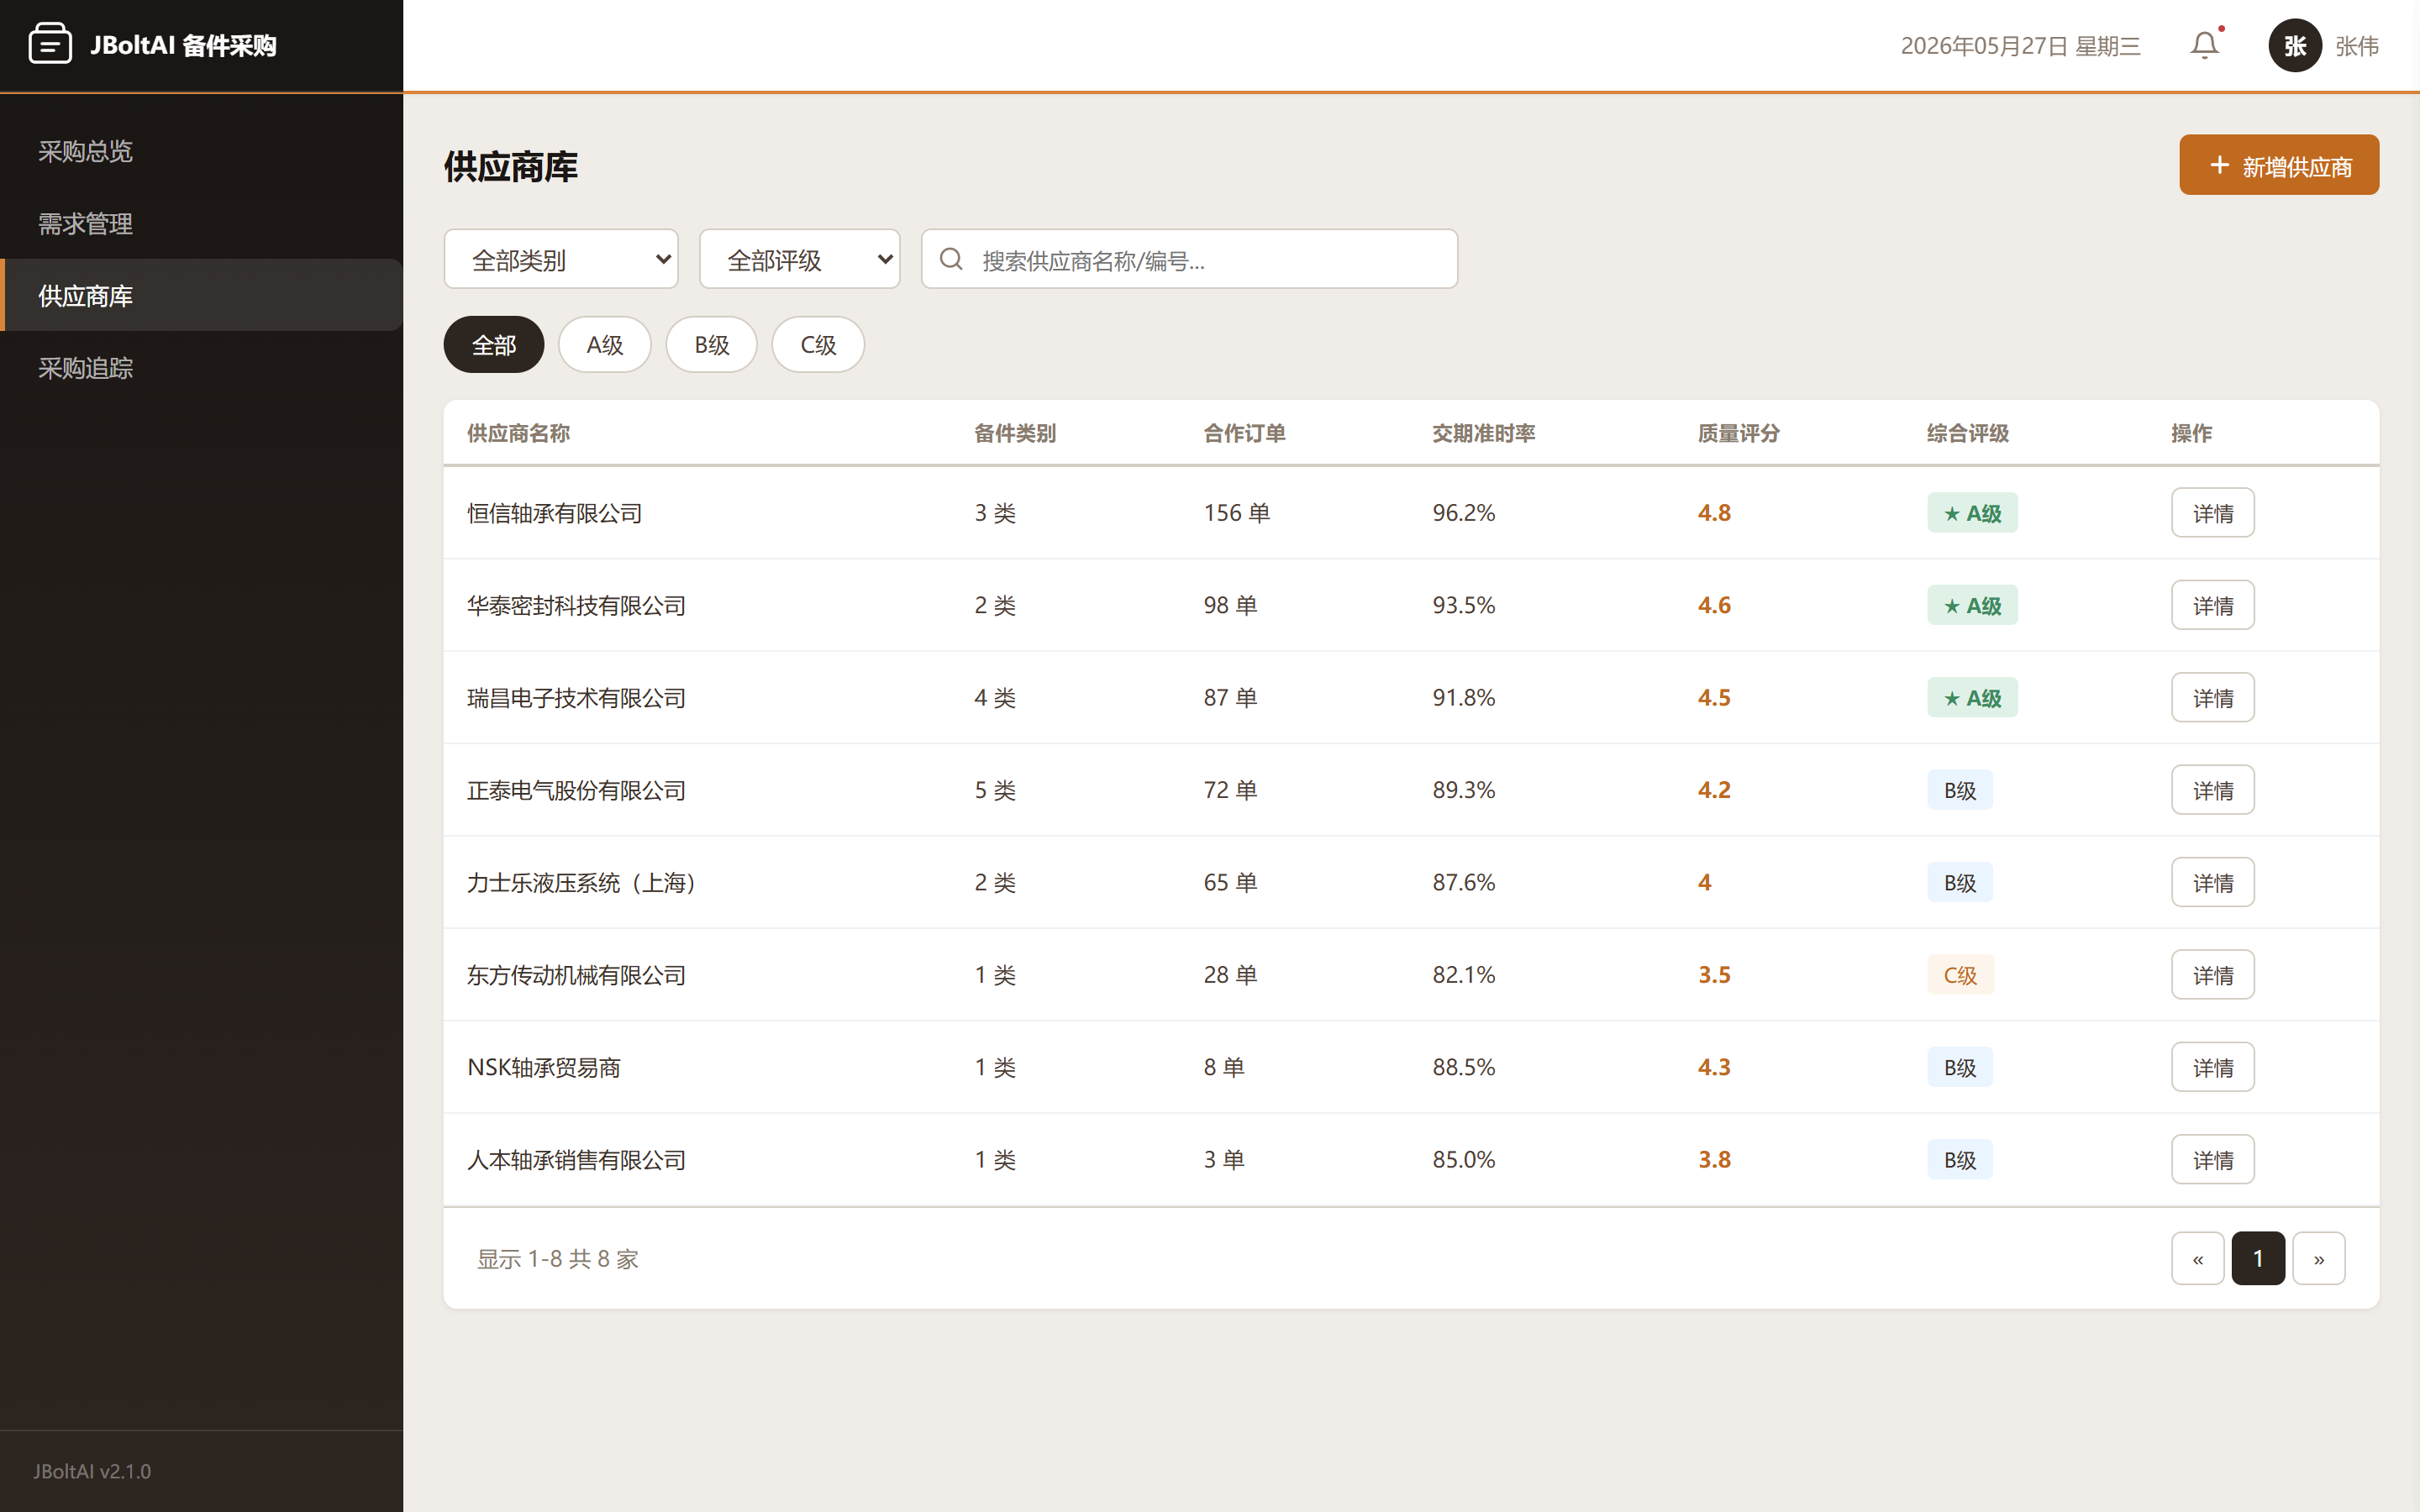Select 供应商库 in sidebar
The height and width of the screenshot is (1512, 2420).
[x=201, y=295]
